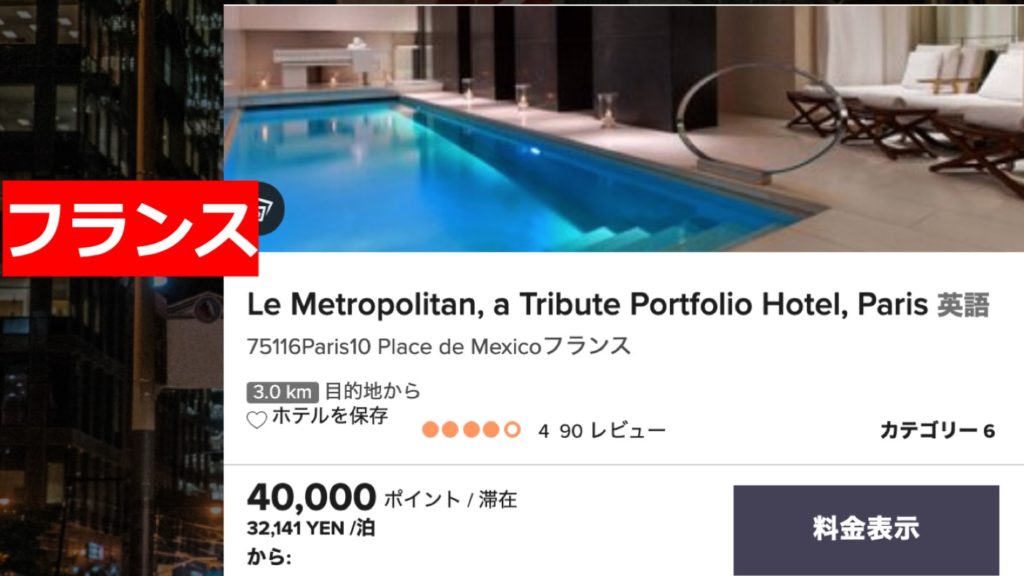Open the dark circular photo gallery icon
1024x576 pixels.
point(270,208)
